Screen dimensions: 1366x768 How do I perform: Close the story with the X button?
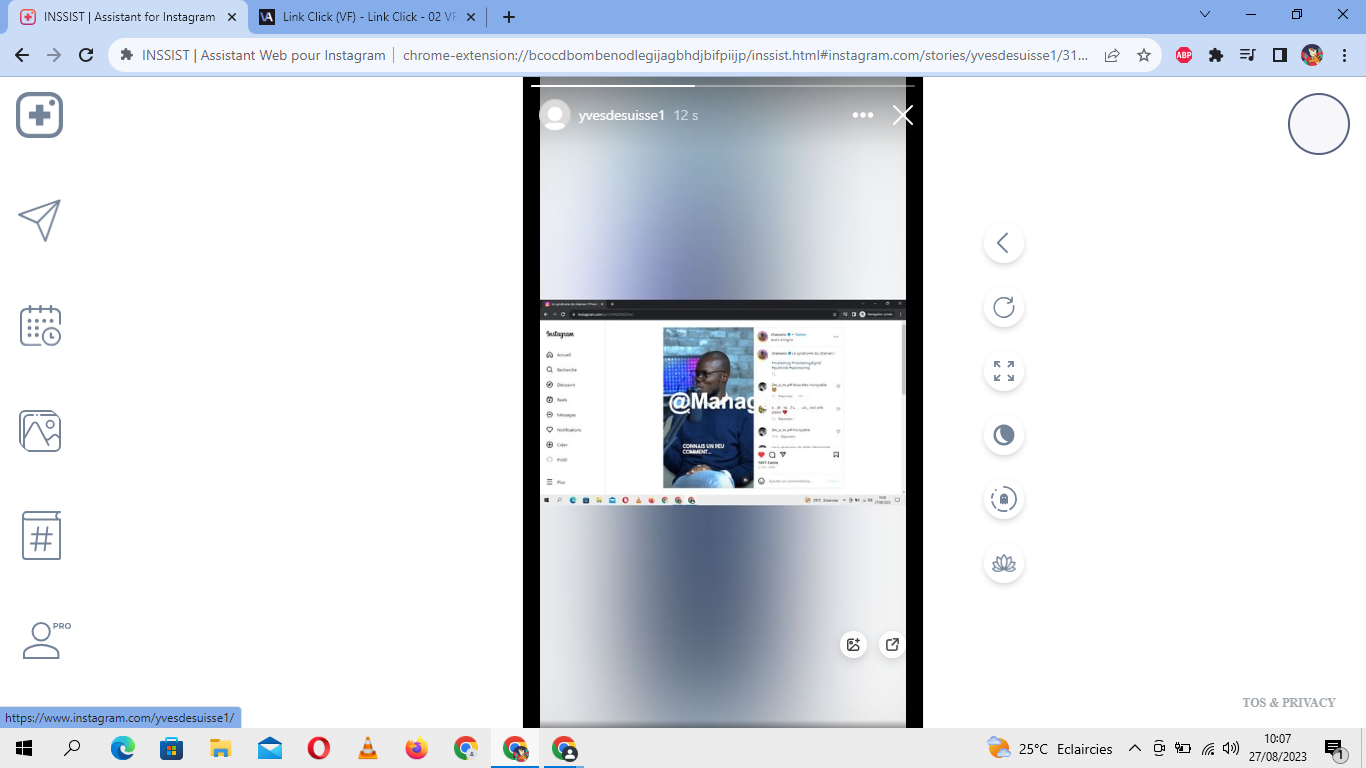[x=902, y=115]
